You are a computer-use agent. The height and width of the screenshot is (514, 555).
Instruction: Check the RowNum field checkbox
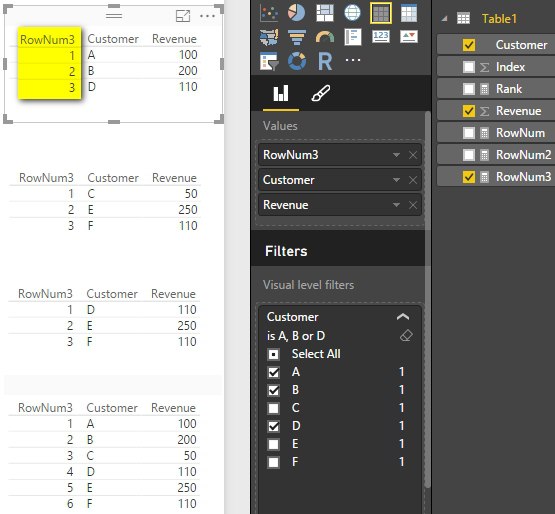(x=469, y=133)
